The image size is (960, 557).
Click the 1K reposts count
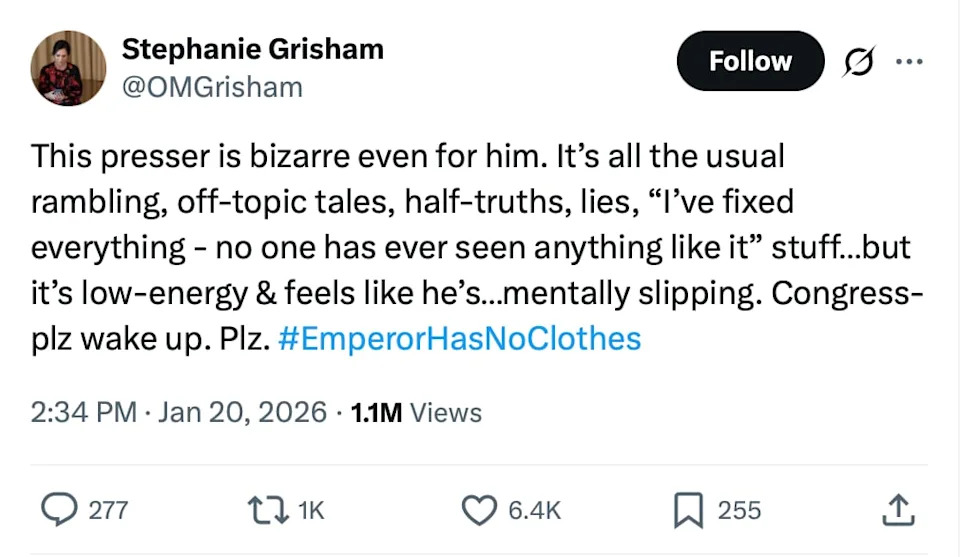pyautogui.click(x=311, y=510)
